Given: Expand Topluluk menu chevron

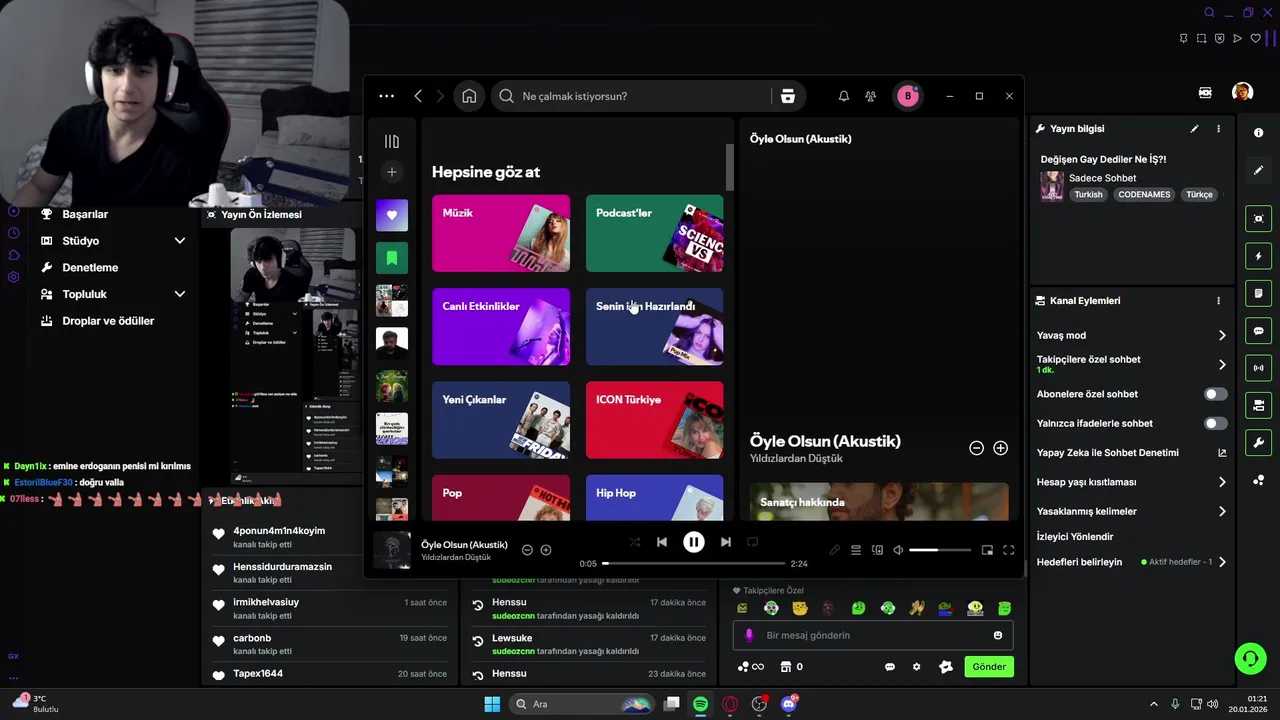Looking at the screenshot, I should coord(180,294).
